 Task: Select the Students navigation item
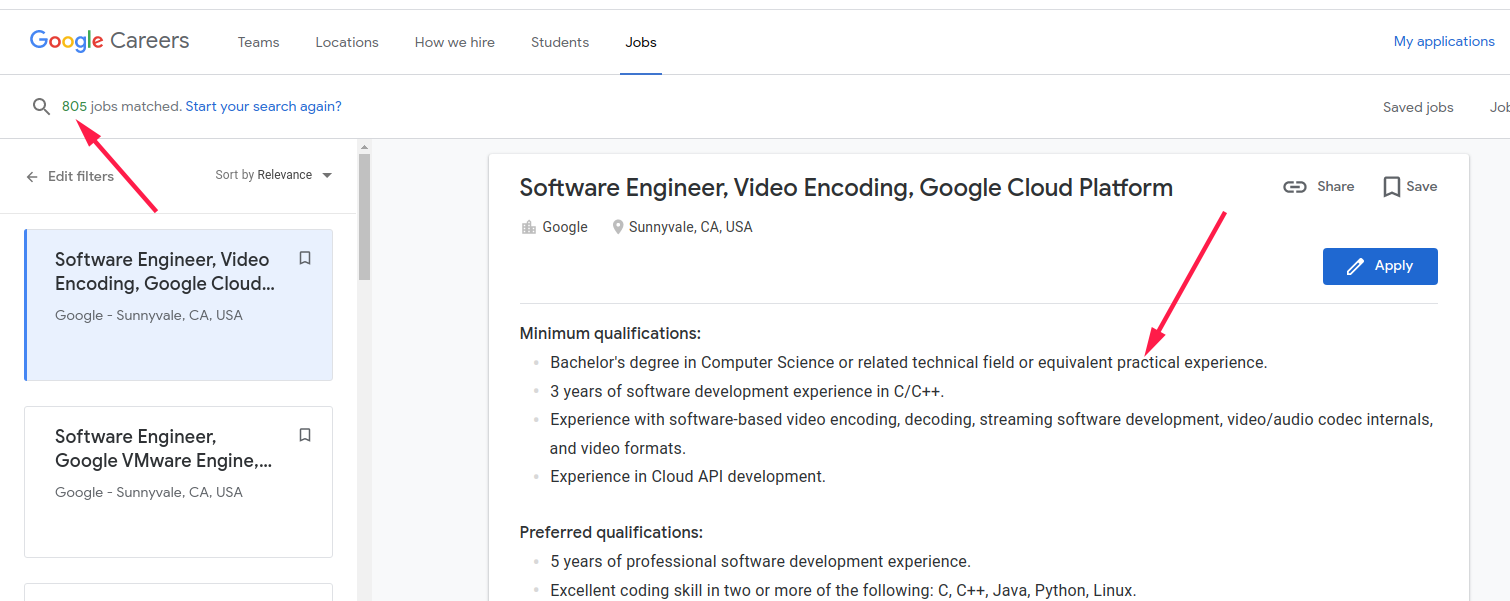pyautogui.click(x=560, y=42)
